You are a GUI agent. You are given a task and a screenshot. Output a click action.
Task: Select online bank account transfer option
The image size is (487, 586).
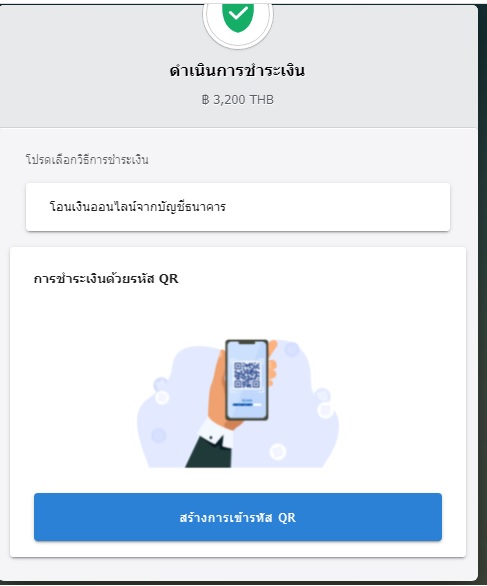238,207
